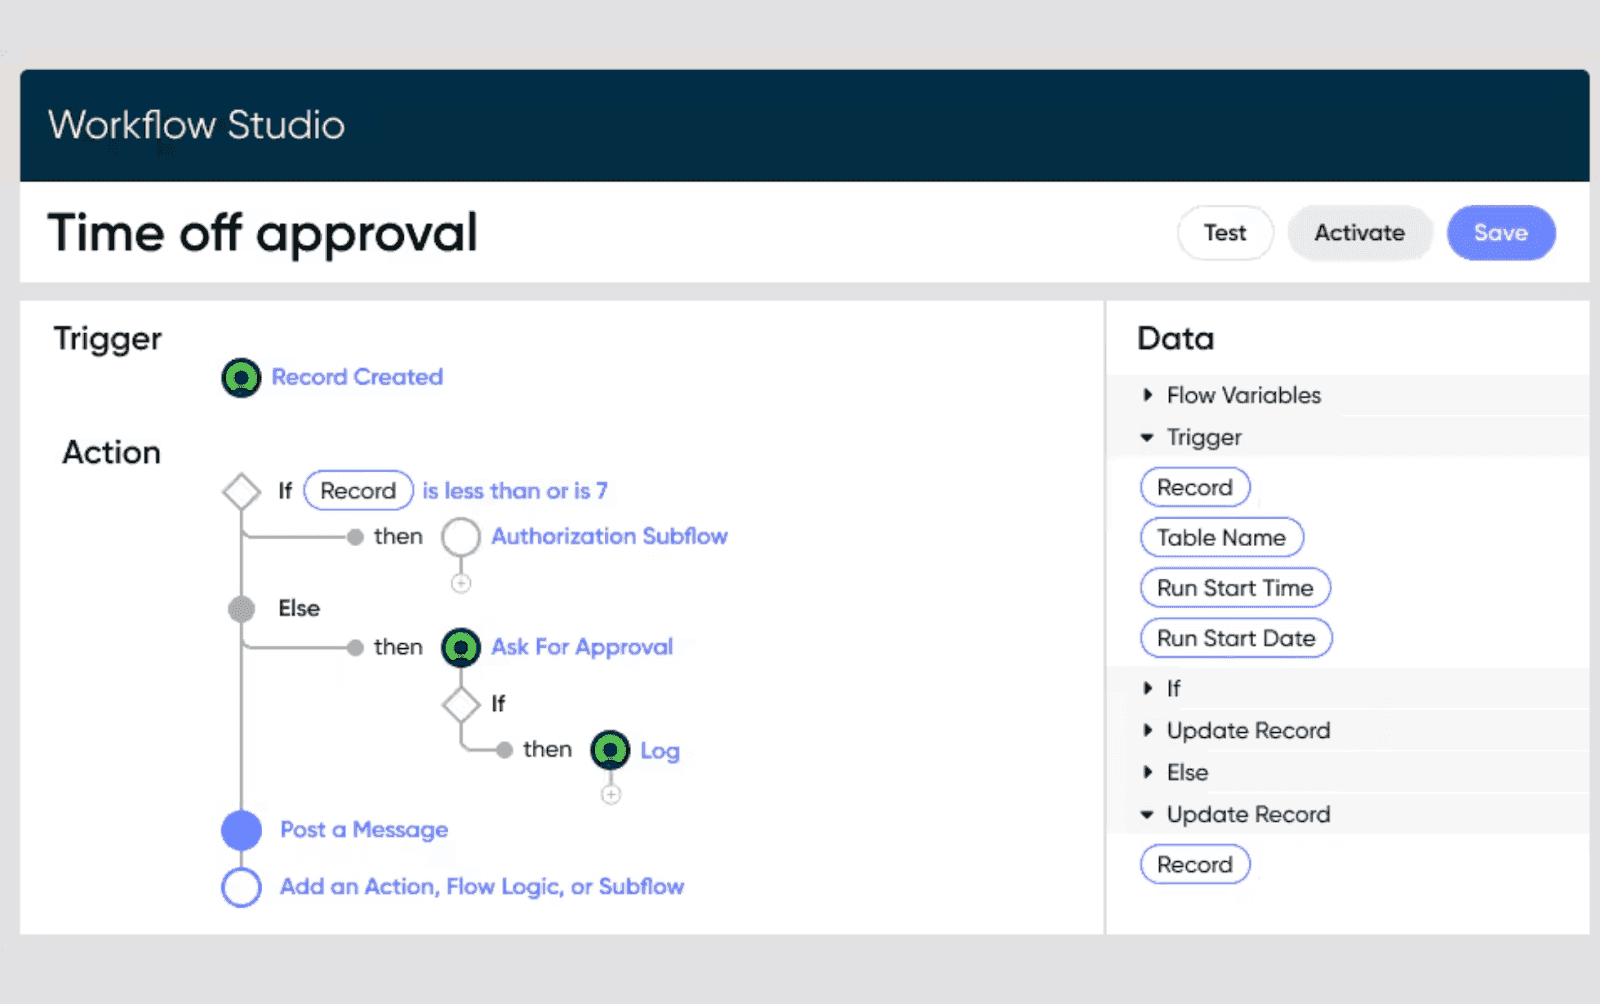Screen dimensions: 1600x1004
Task: Click the Log action icon
Action: click(x=611, y=750)
